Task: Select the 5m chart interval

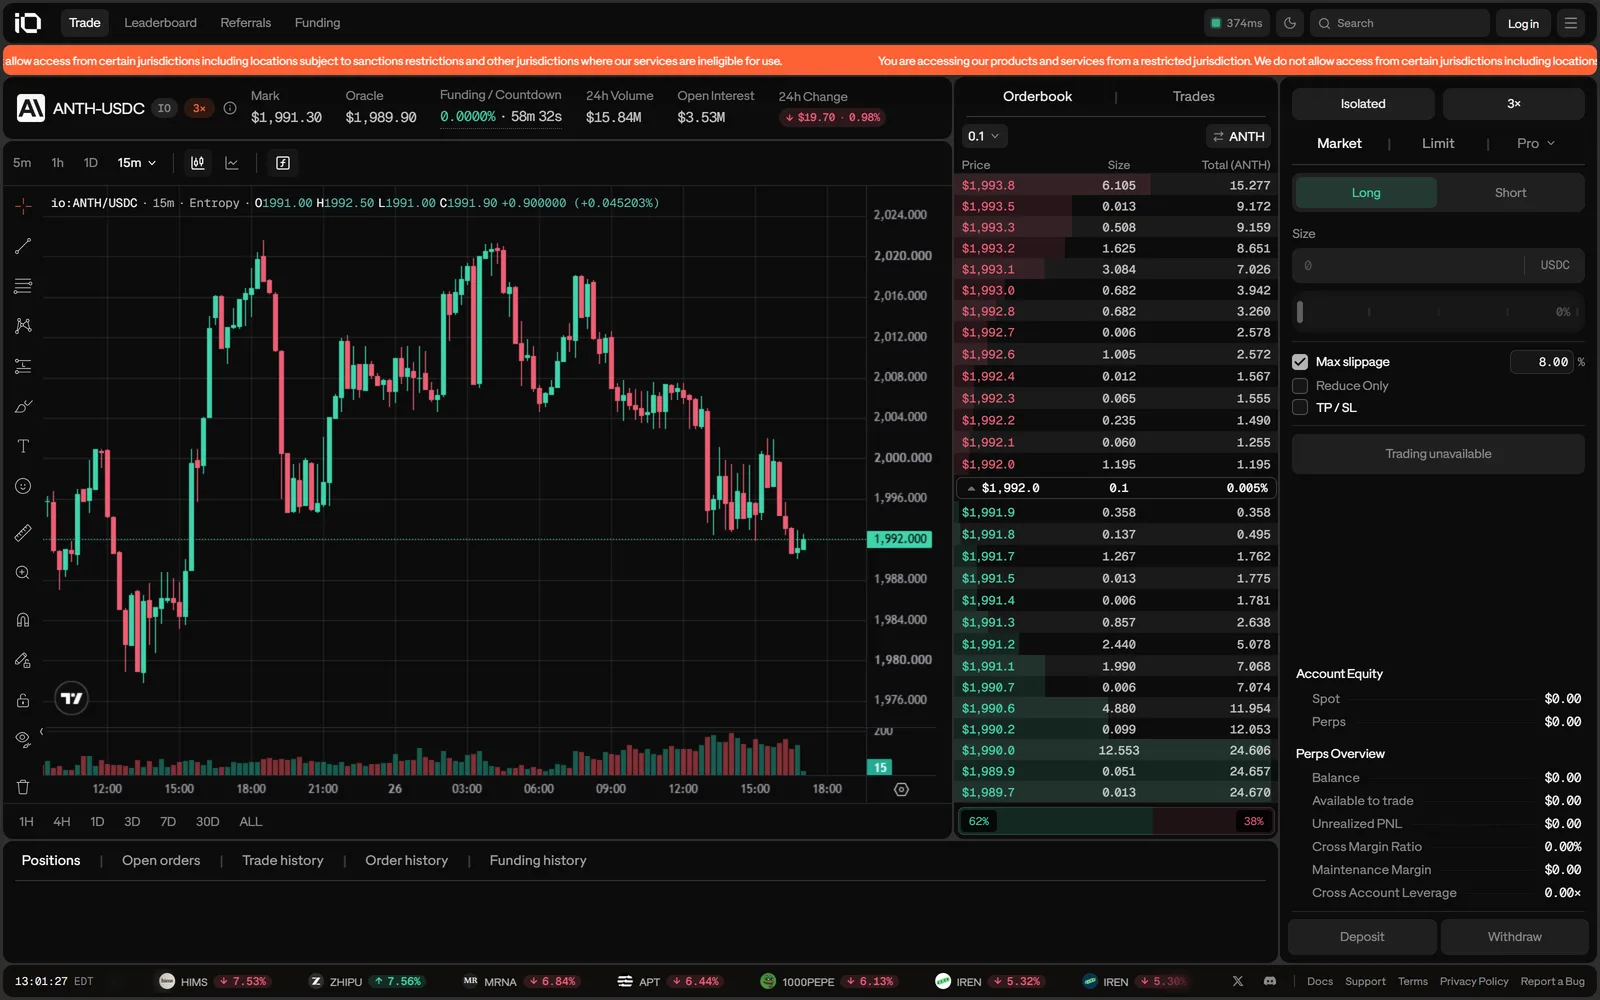Action: click(x=22, y=163)
